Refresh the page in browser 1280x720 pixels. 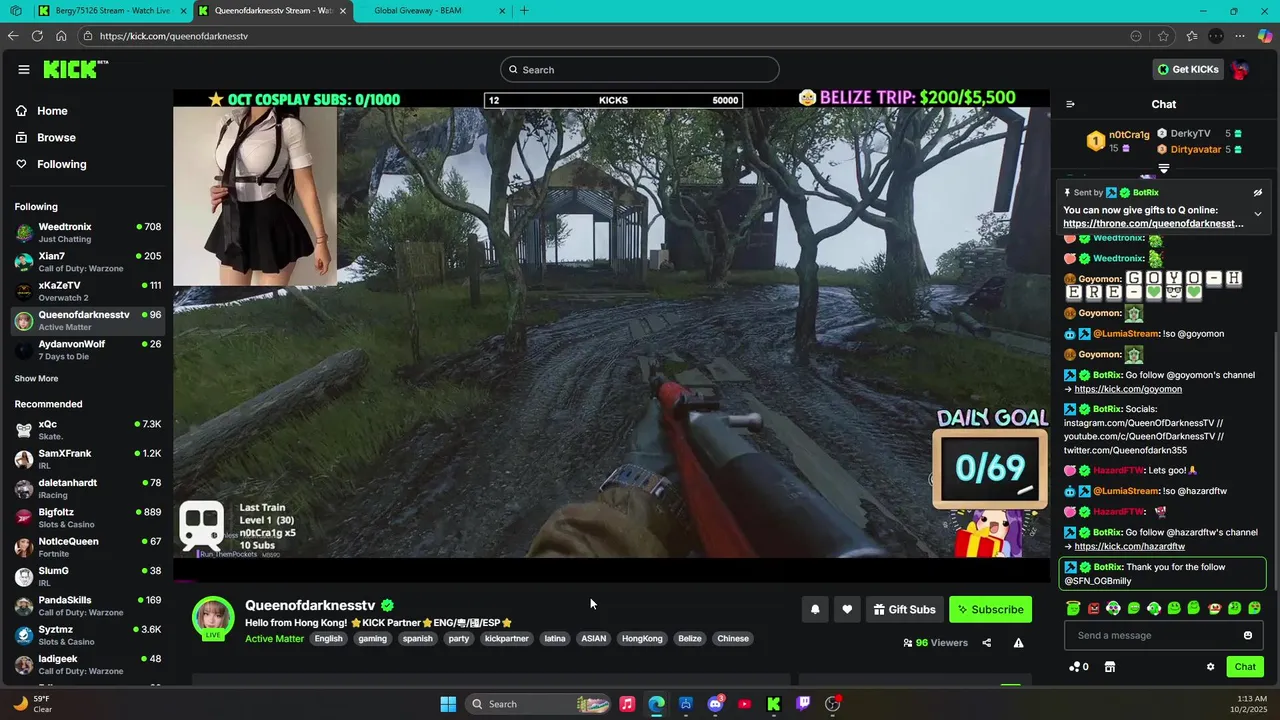[37, 36]
